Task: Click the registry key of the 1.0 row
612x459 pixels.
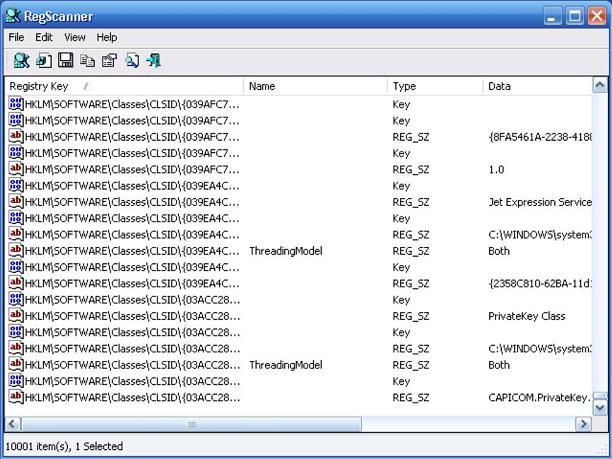Action: [132, 170]
